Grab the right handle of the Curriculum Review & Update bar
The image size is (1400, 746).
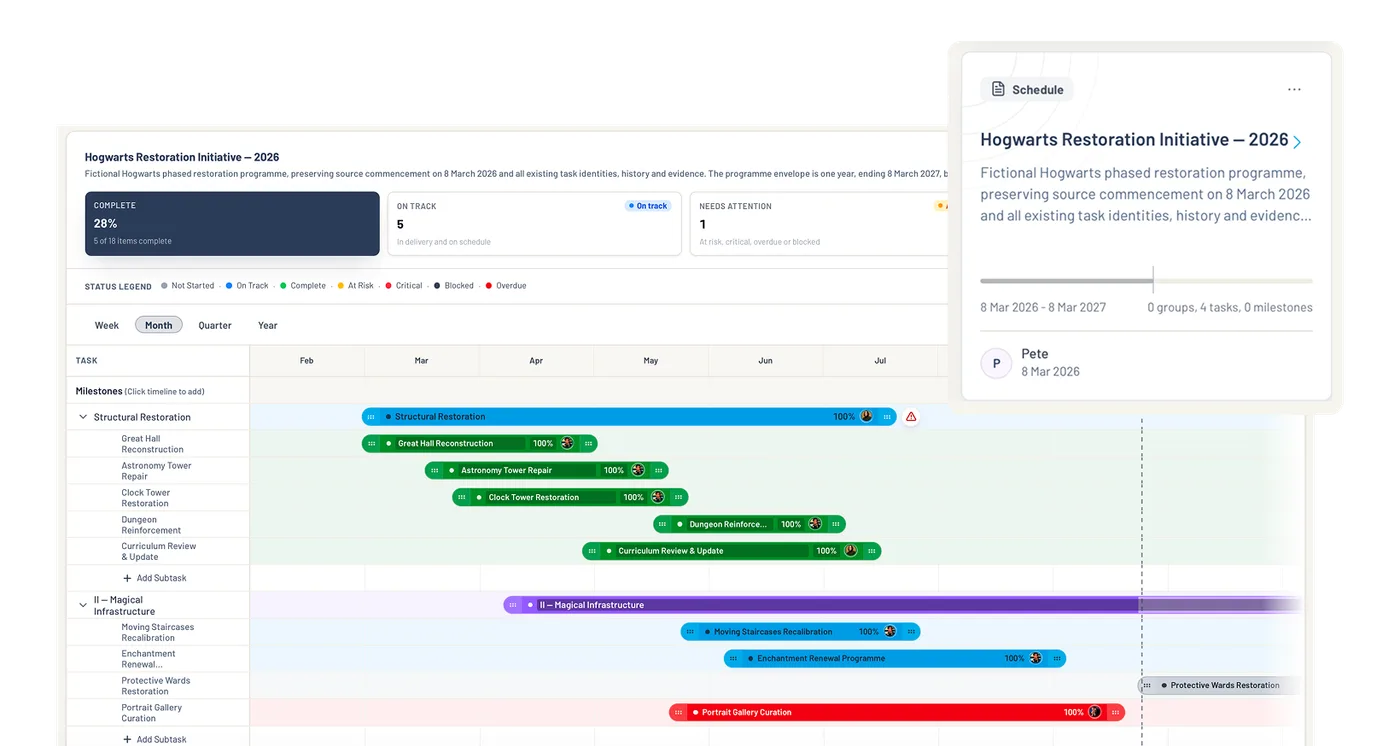click(x=871, y=551)
